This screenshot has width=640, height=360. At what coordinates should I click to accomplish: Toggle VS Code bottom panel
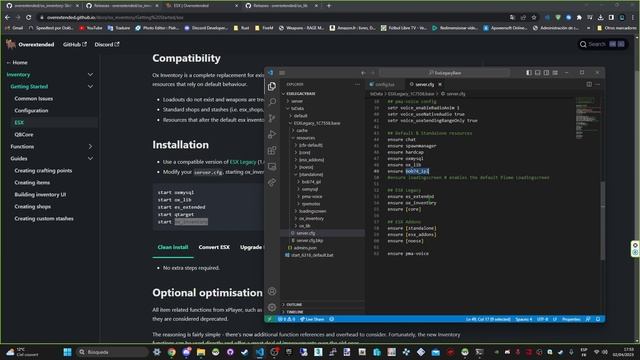tap(538, 73)
